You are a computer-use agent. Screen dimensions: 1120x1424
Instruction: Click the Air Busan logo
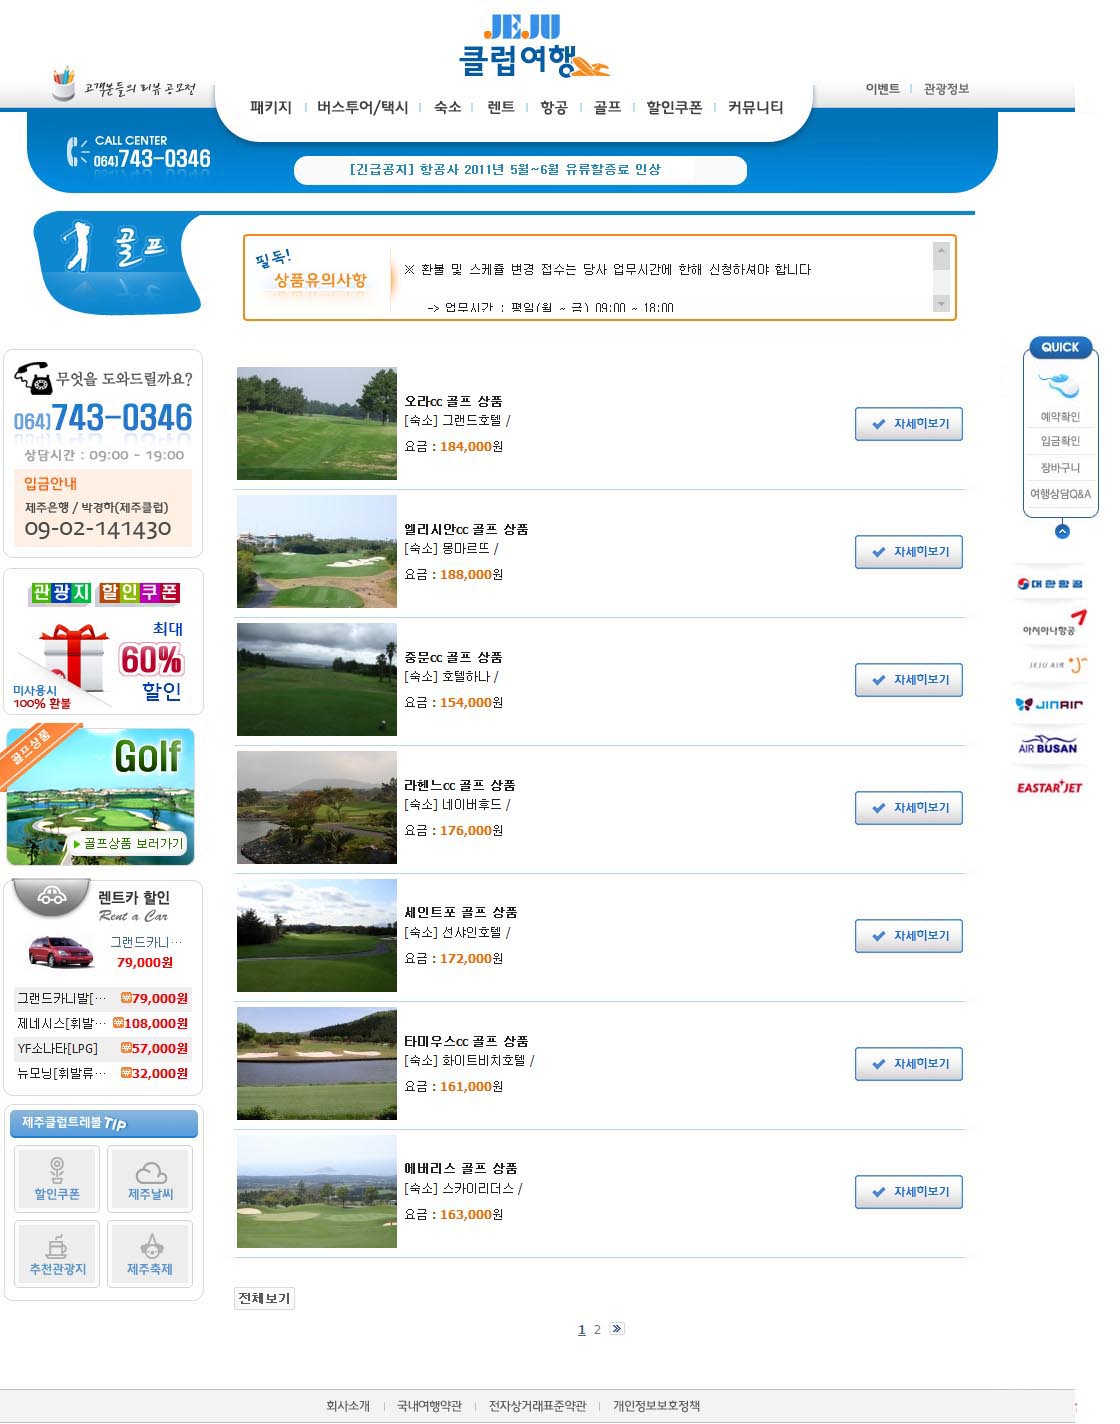pos(1048,746)
